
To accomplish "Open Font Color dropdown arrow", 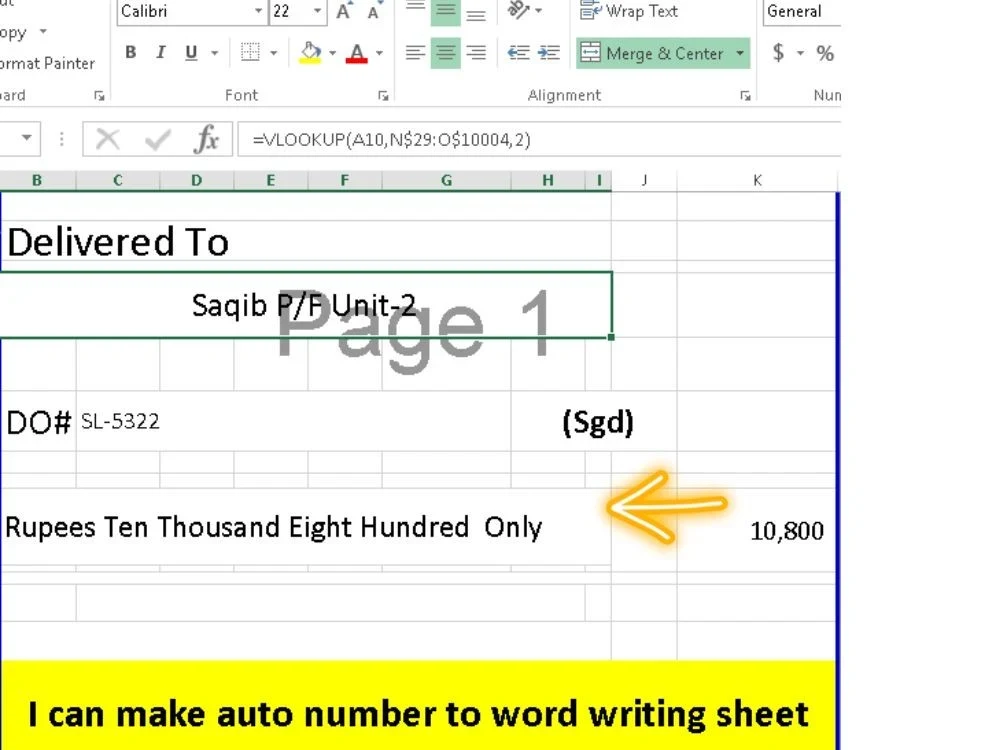I will (379, 53).
